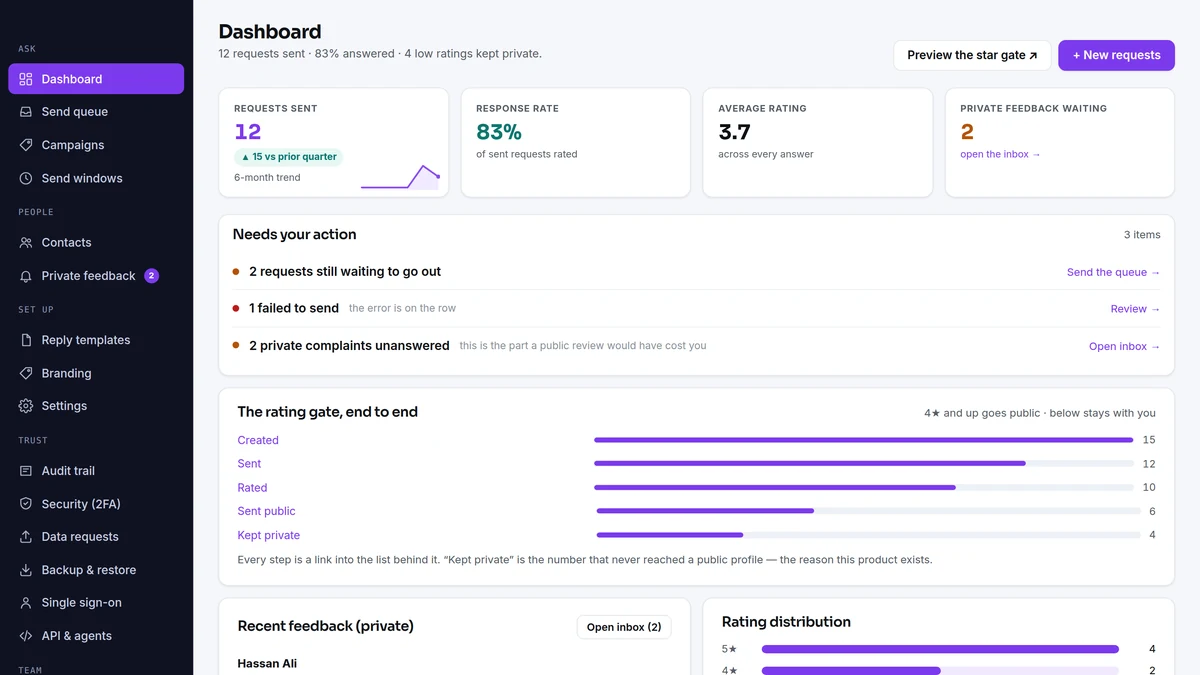The image size is (1200, 675).
Task: Click the Campaigns tag icon
Action: point(26,145)
